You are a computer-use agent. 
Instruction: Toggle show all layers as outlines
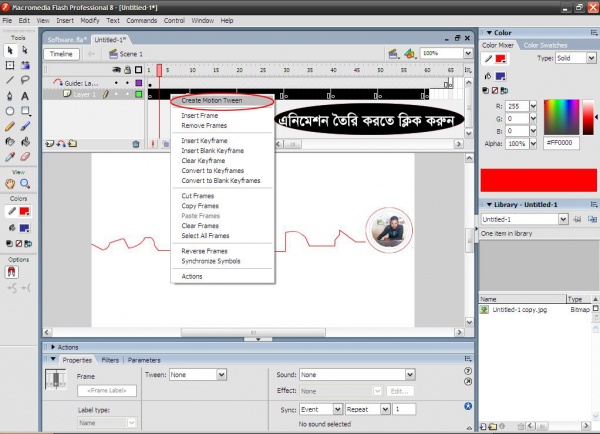(139, 70)
